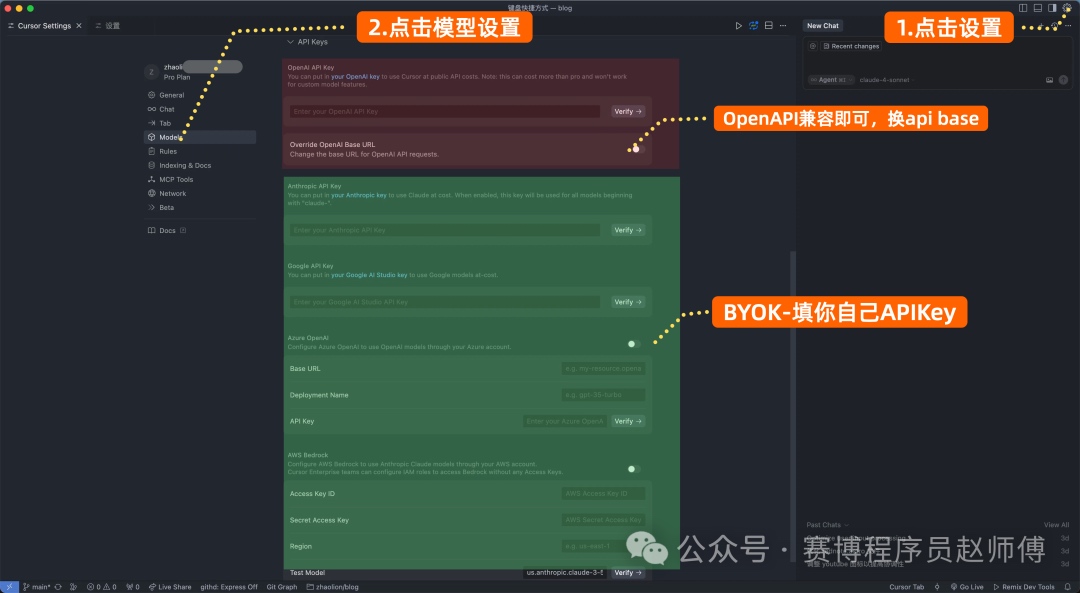Click the blue sync changes icon

(754, 25)
